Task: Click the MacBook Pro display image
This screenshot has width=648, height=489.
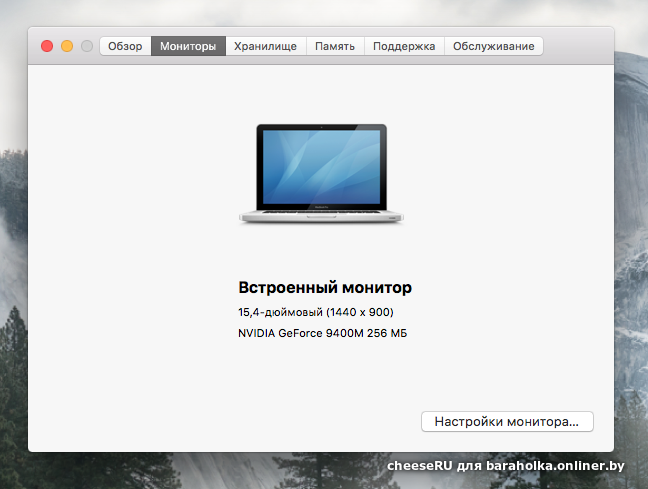Action: (321, 174)
